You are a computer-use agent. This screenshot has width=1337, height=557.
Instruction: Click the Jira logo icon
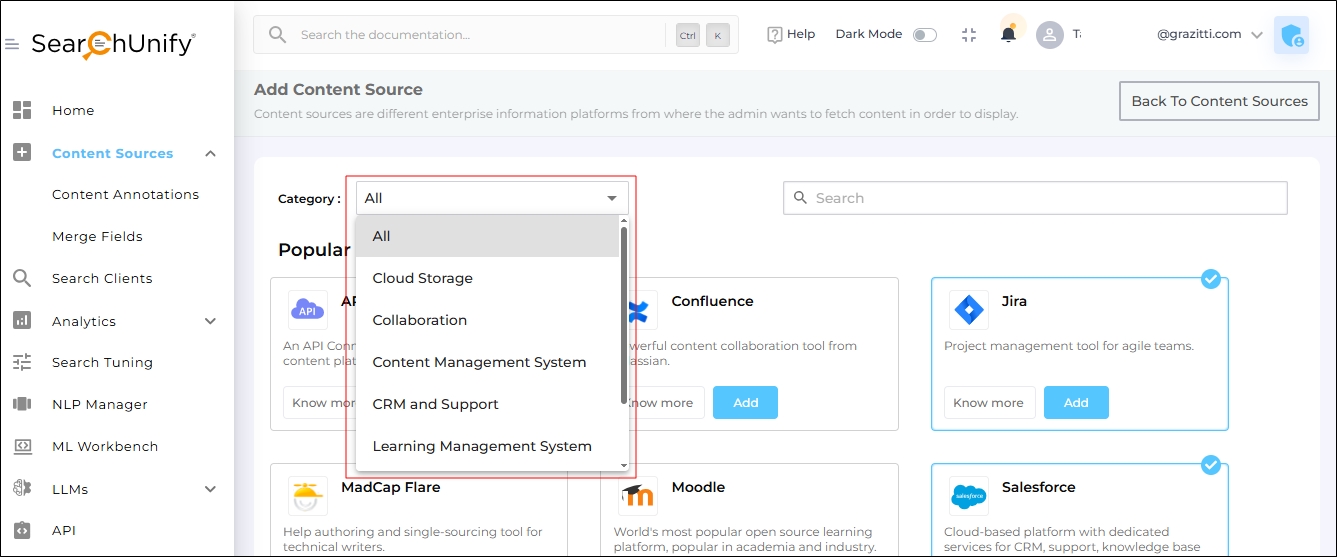[x=968, y=310]
